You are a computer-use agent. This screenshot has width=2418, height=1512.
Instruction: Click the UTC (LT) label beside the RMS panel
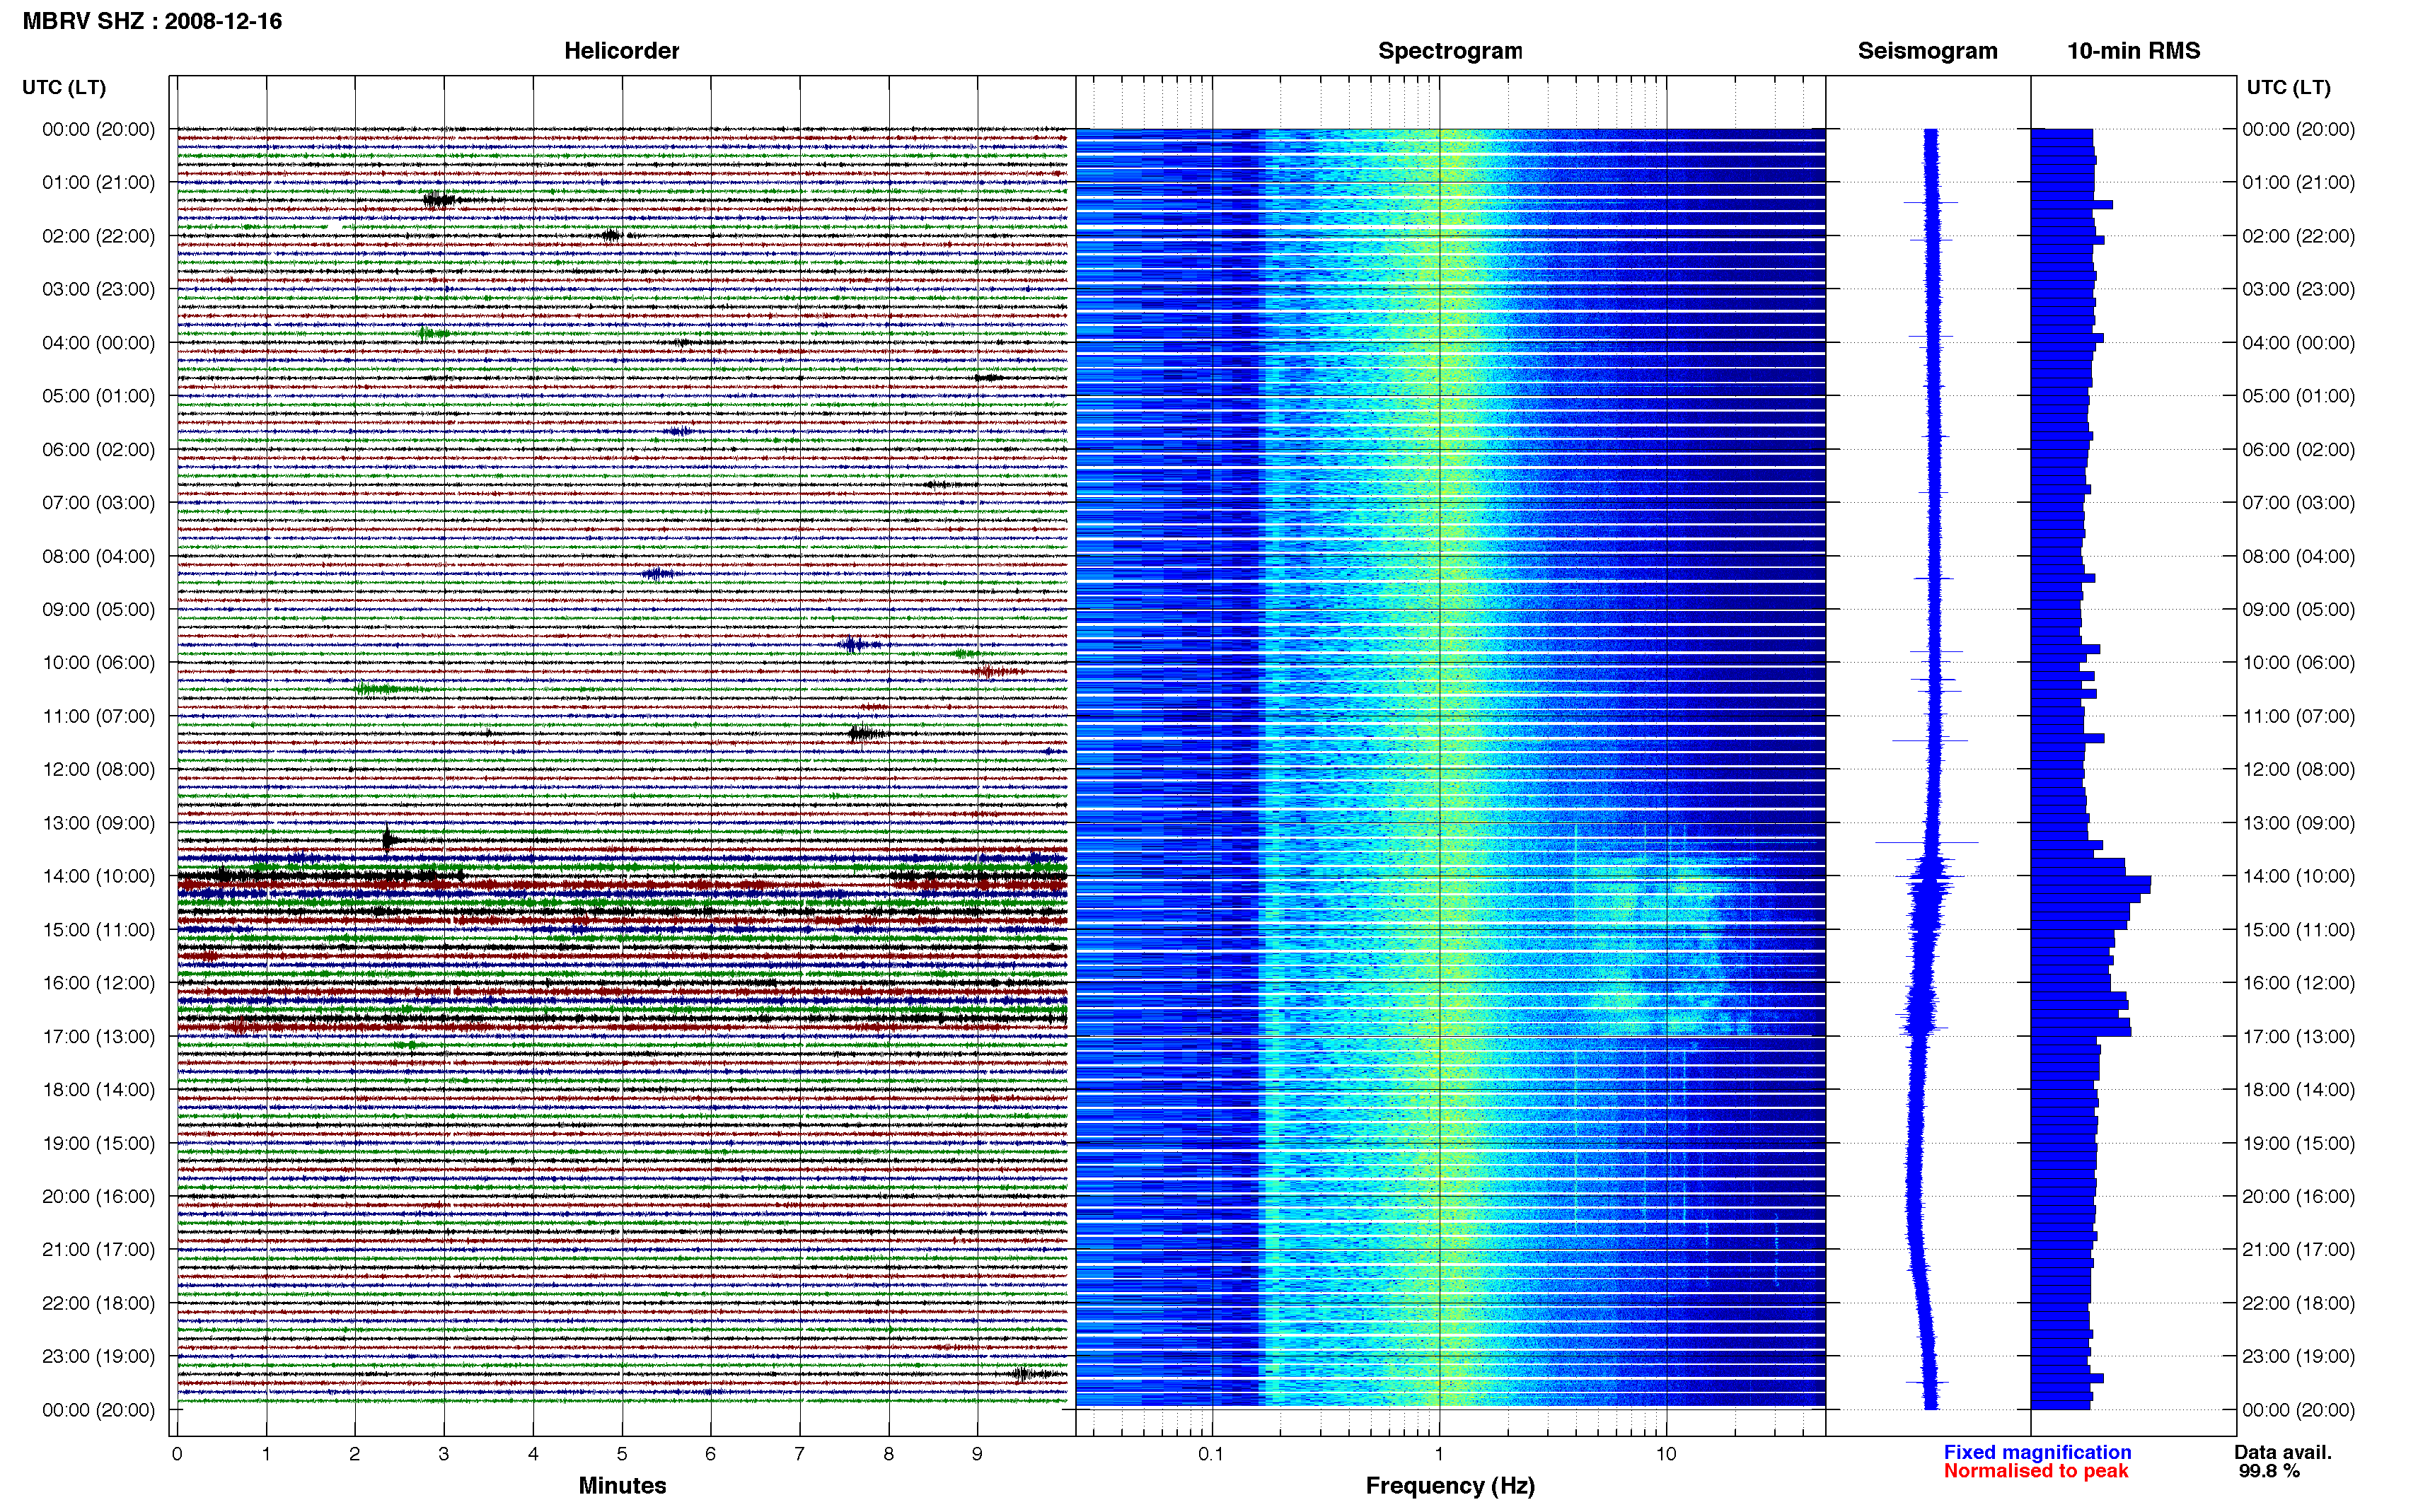[x=2288, y=87]
